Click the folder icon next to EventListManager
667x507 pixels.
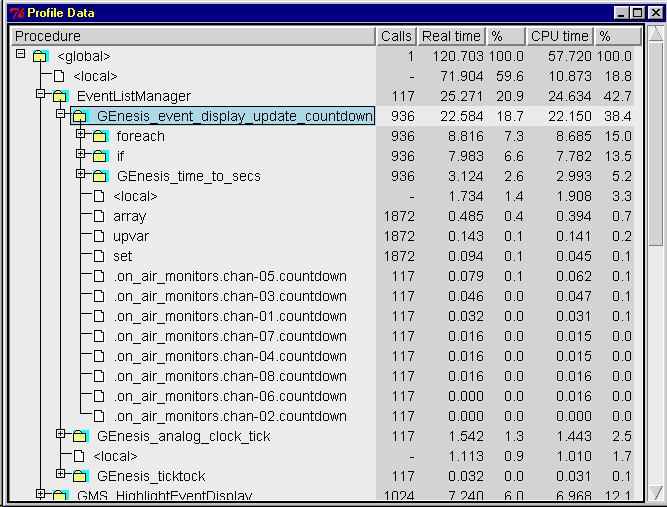coord(59,96)
